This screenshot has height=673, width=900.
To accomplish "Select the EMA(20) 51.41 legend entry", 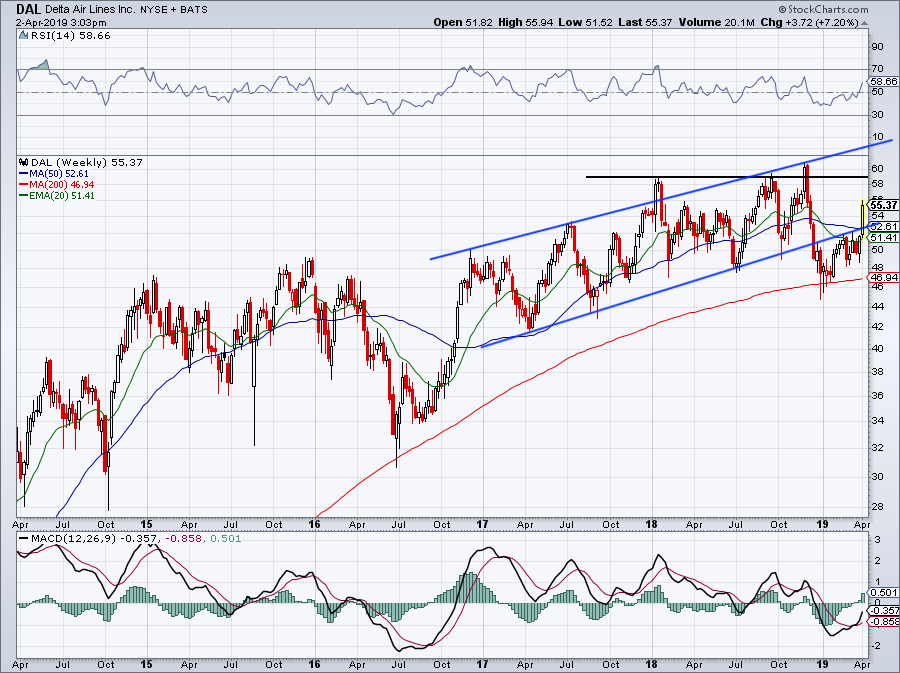I will (x=57, y=195).
